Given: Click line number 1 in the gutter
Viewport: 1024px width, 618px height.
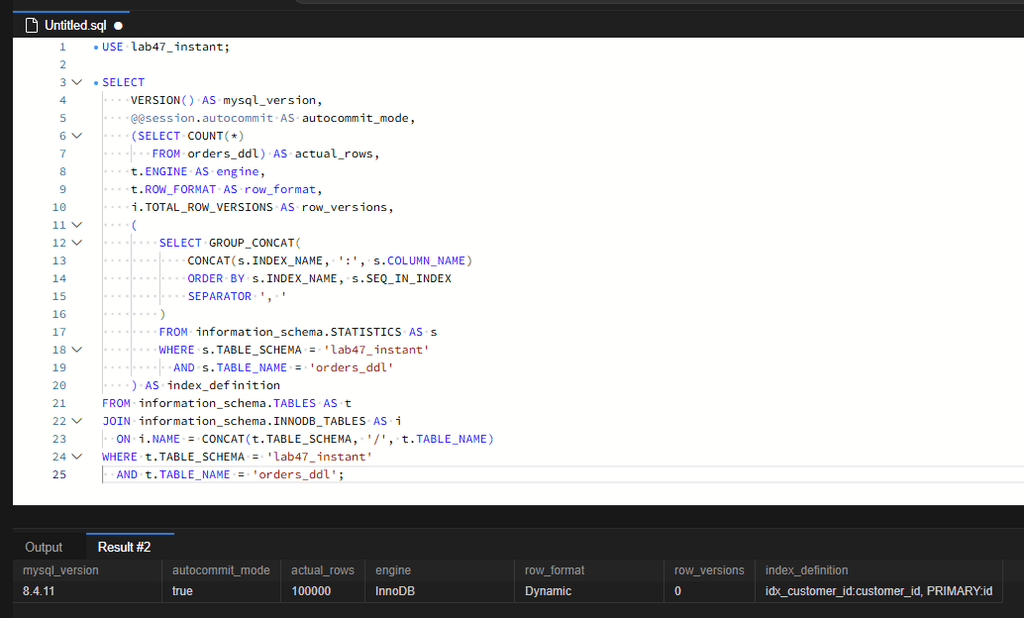Looking at the screenshot, I should point(63,47).
